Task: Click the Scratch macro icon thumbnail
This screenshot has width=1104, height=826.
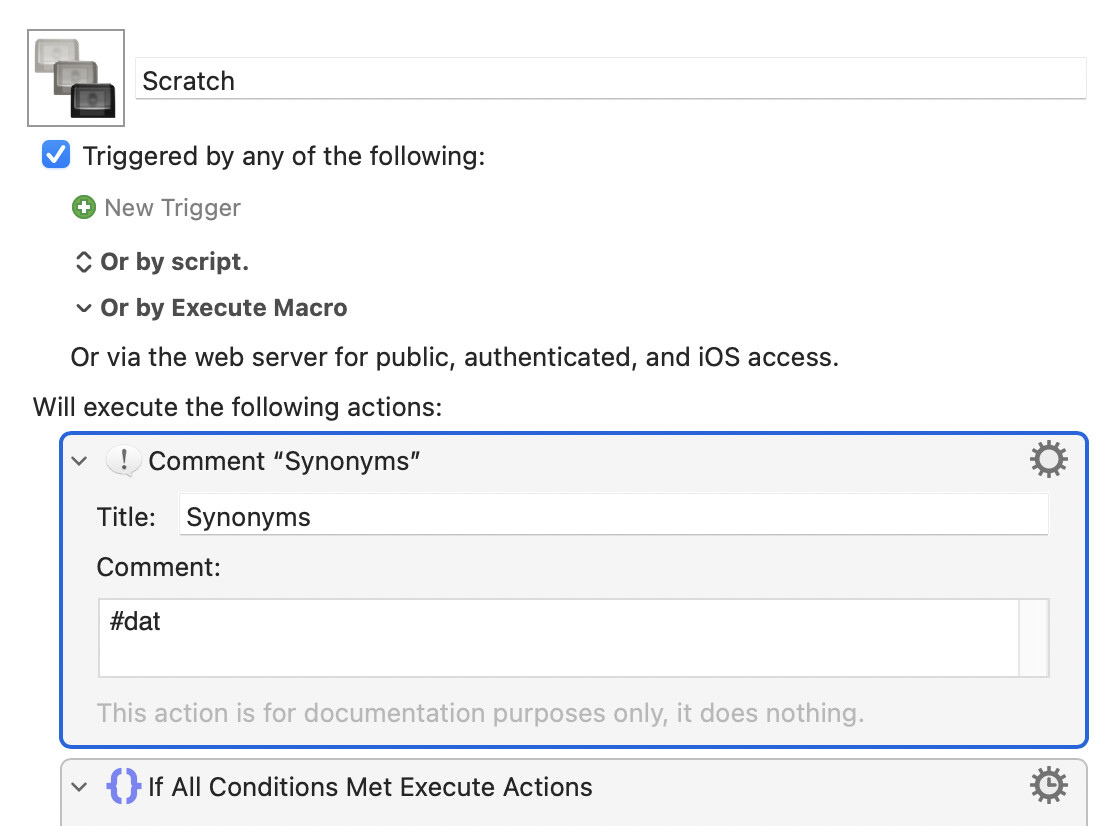Action: (x=76, y=78)
